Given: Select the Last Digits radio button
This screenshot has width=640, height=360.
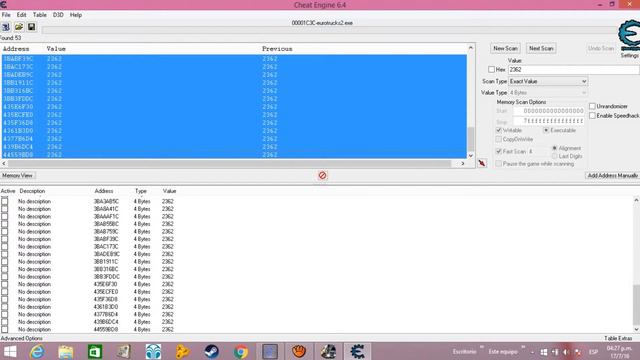Looking at the screenshot, I should coord(554,156).
